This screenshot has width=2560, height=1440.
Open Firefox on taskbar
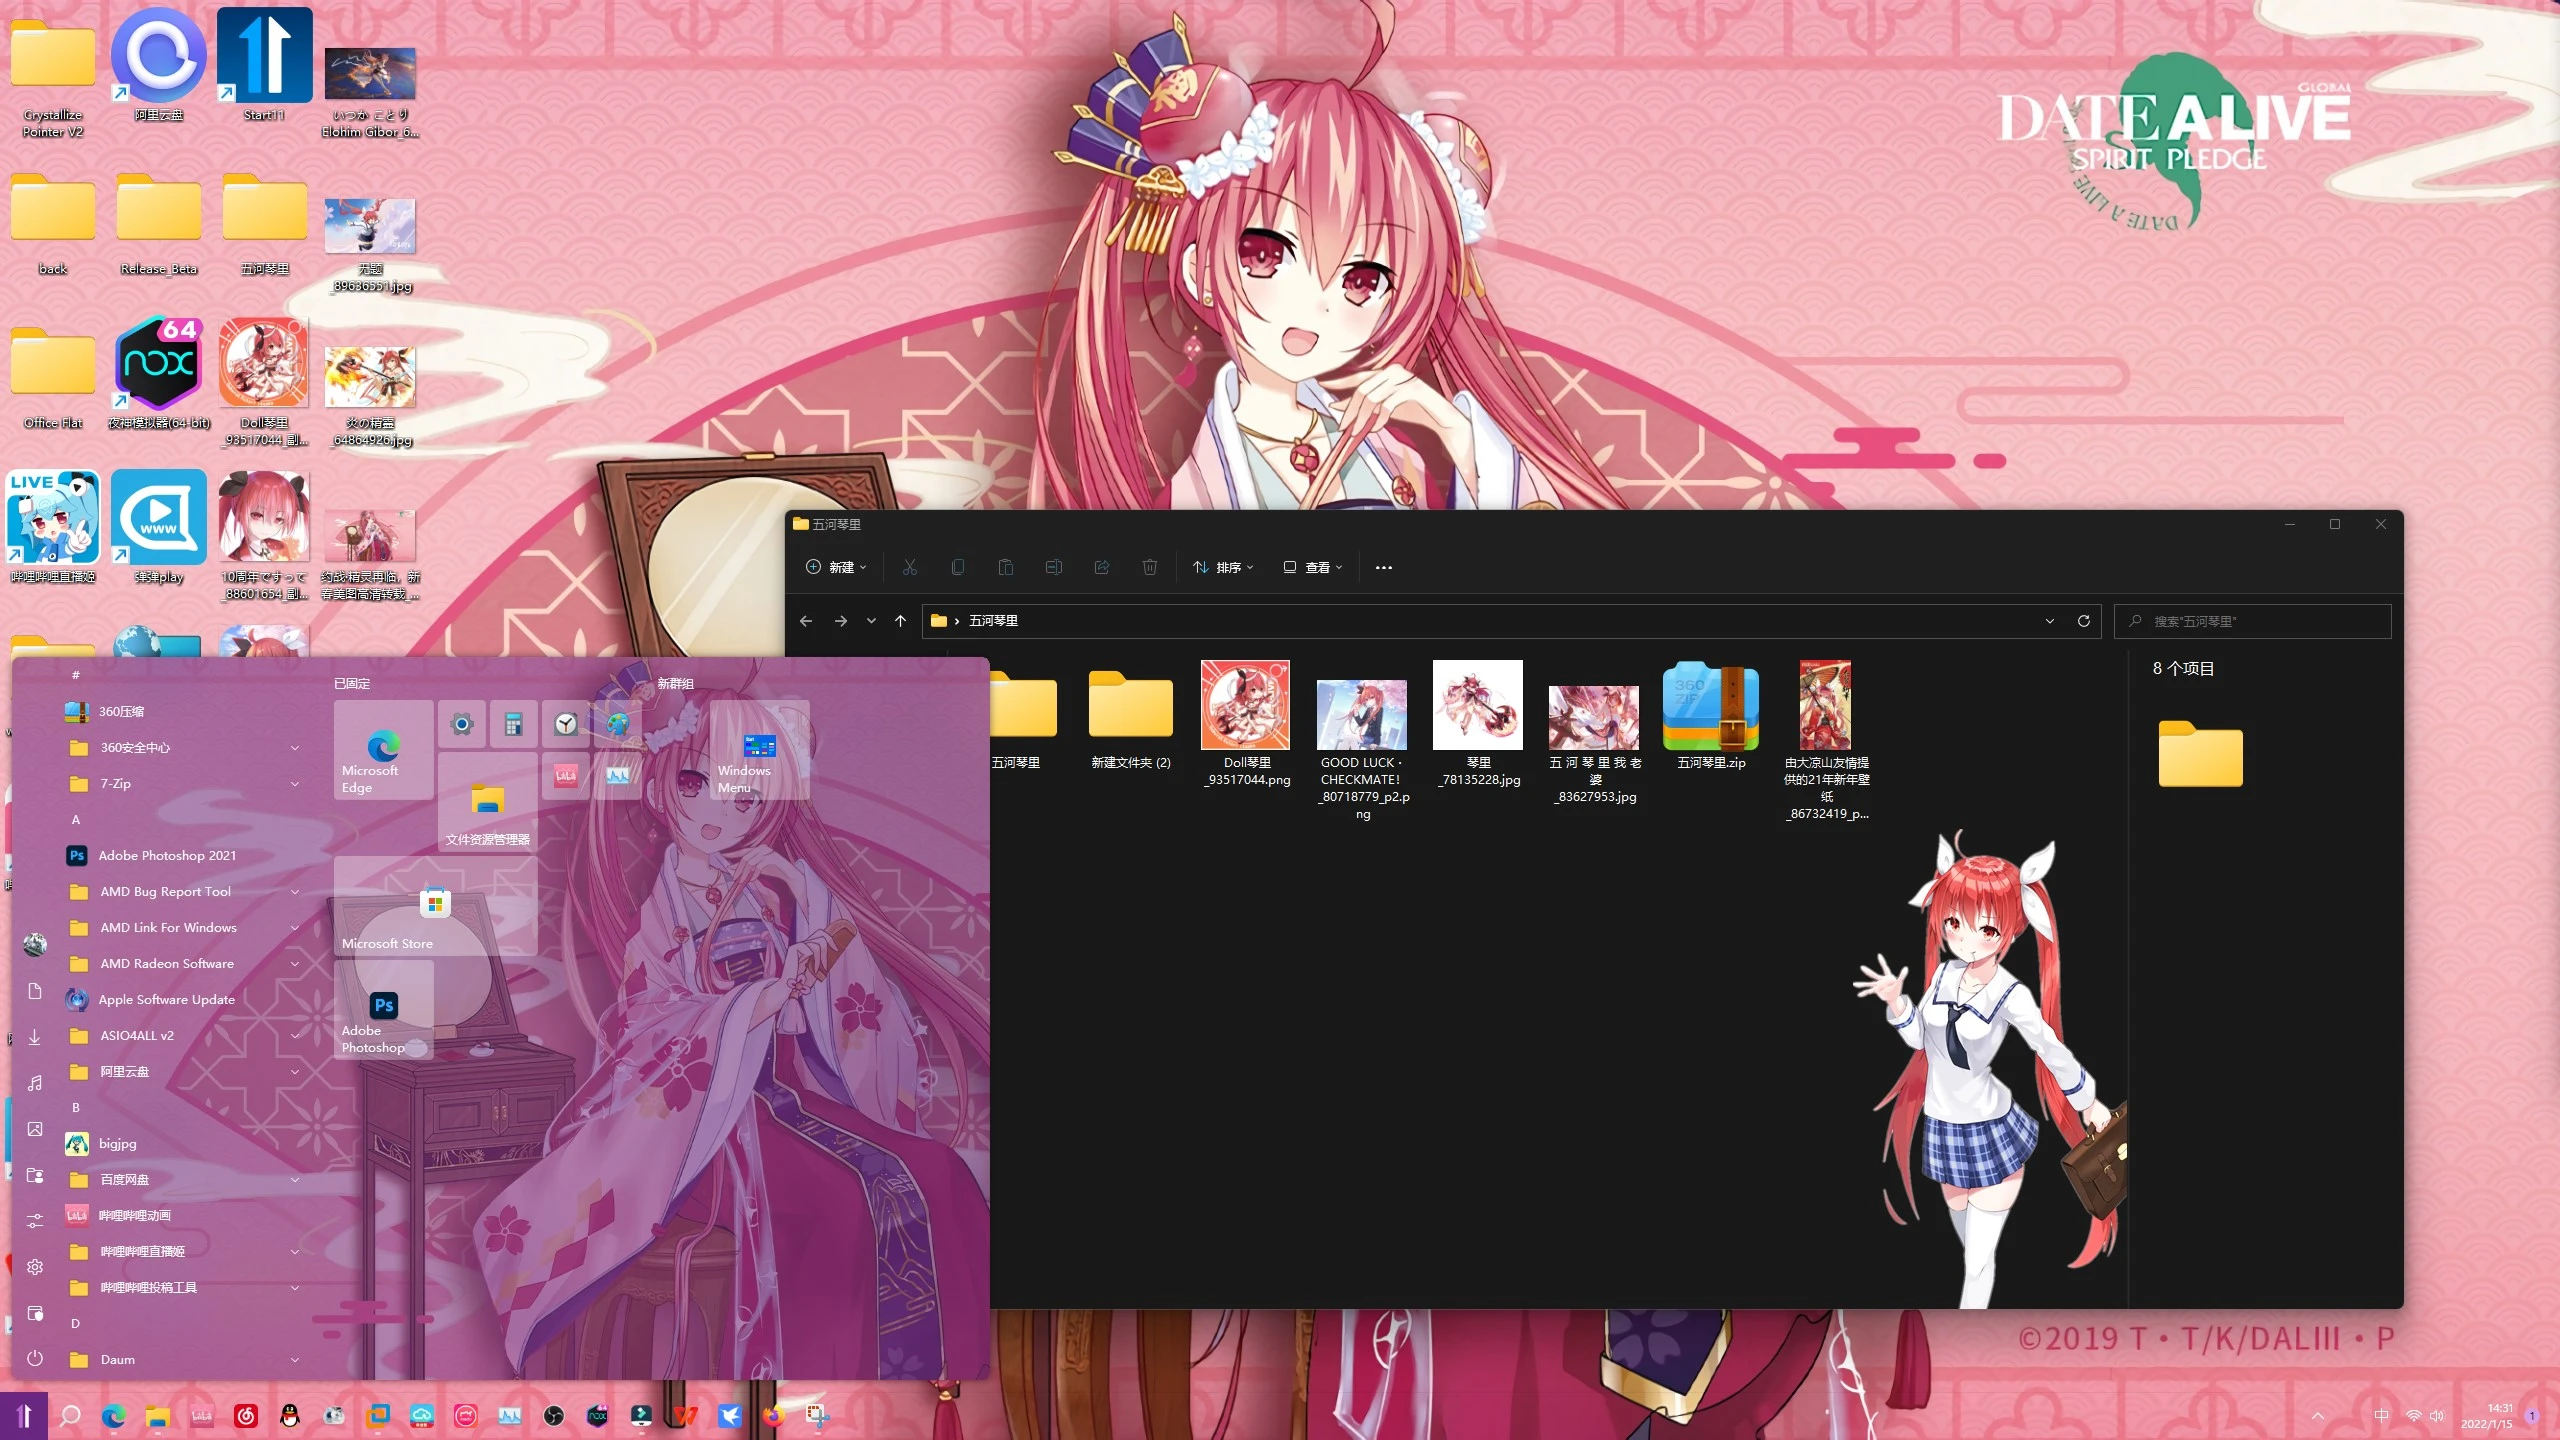pos(773,1416)
